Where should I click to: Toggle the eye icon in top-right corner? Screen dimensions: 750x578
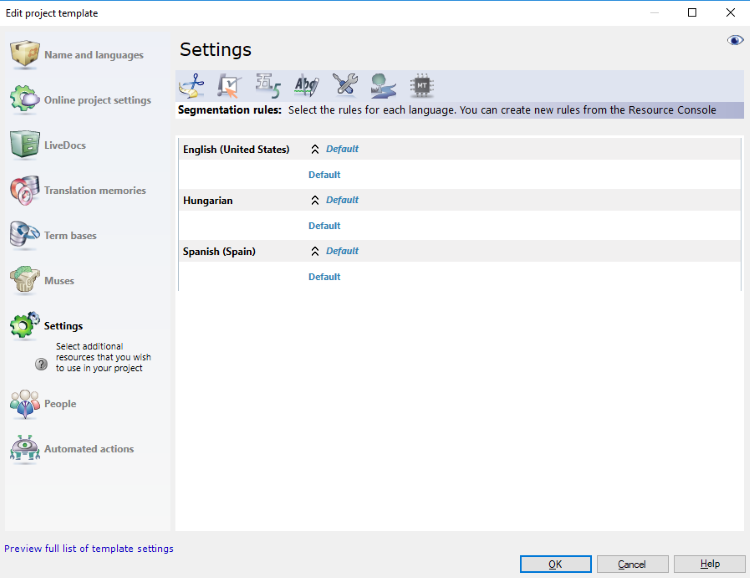[x=735, y=41]
